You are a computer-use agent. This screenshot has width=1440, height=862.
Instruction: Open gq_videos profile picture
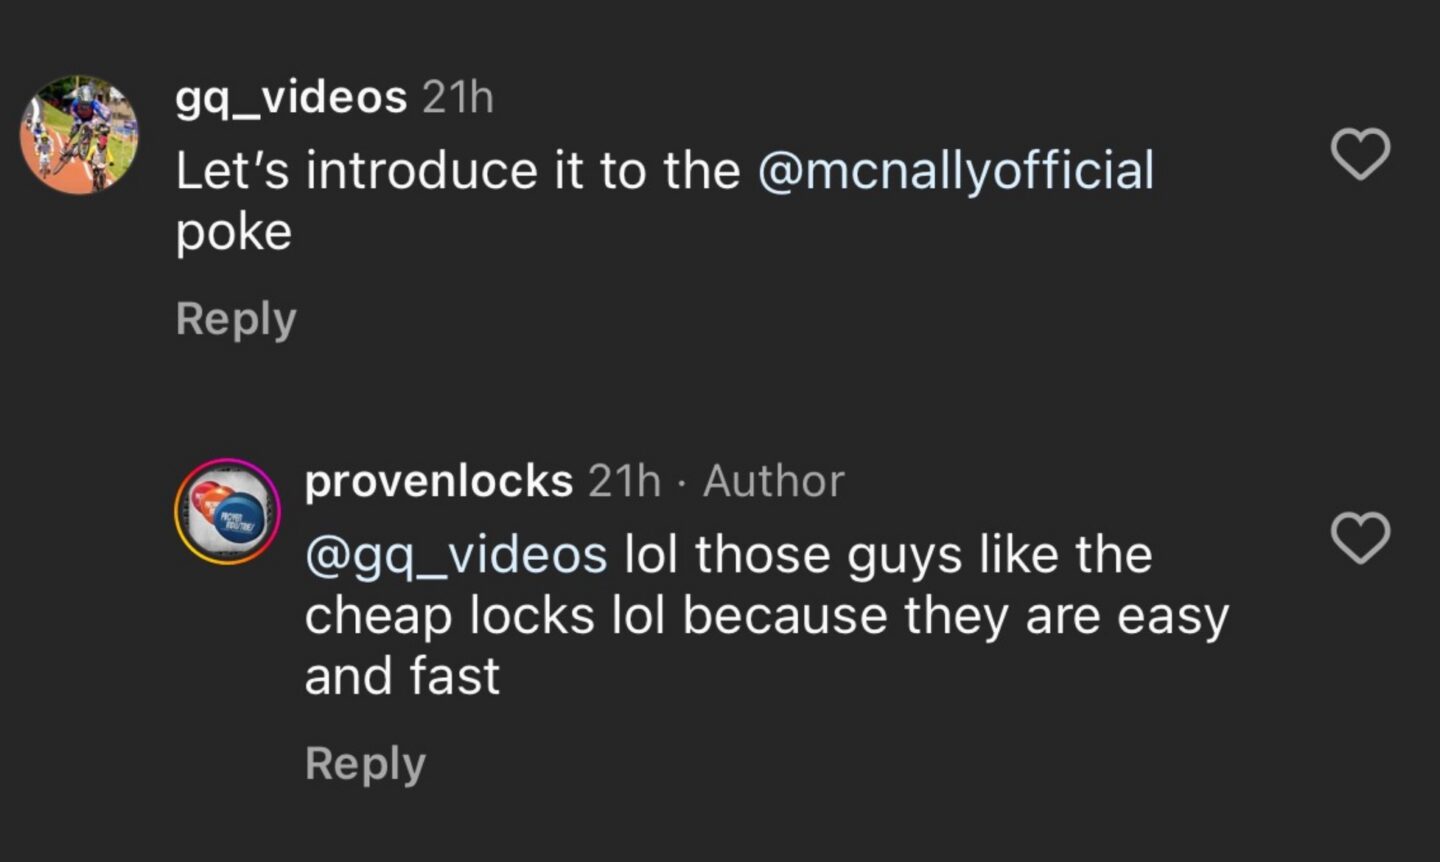[x=80, y=135]
